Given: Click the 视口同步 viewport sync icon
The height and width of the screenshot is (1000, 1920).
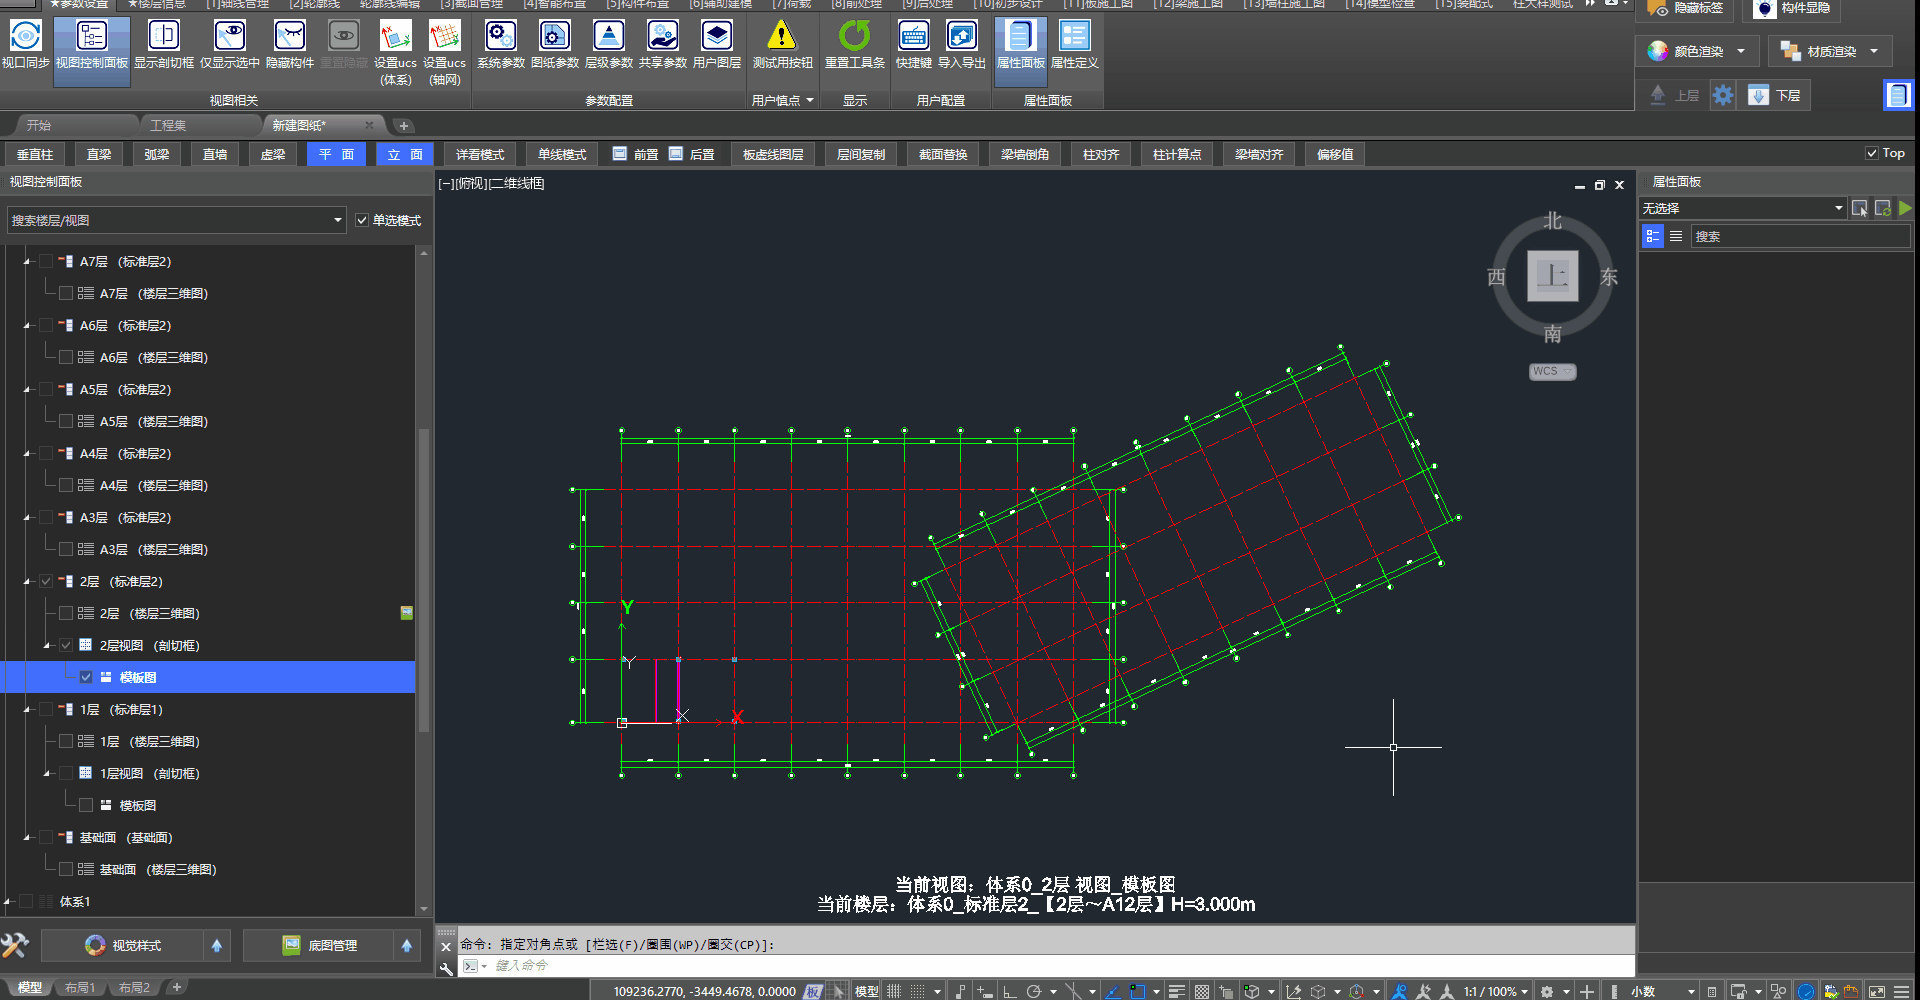Looking at the screenshot, I should (x=25, y=37).
